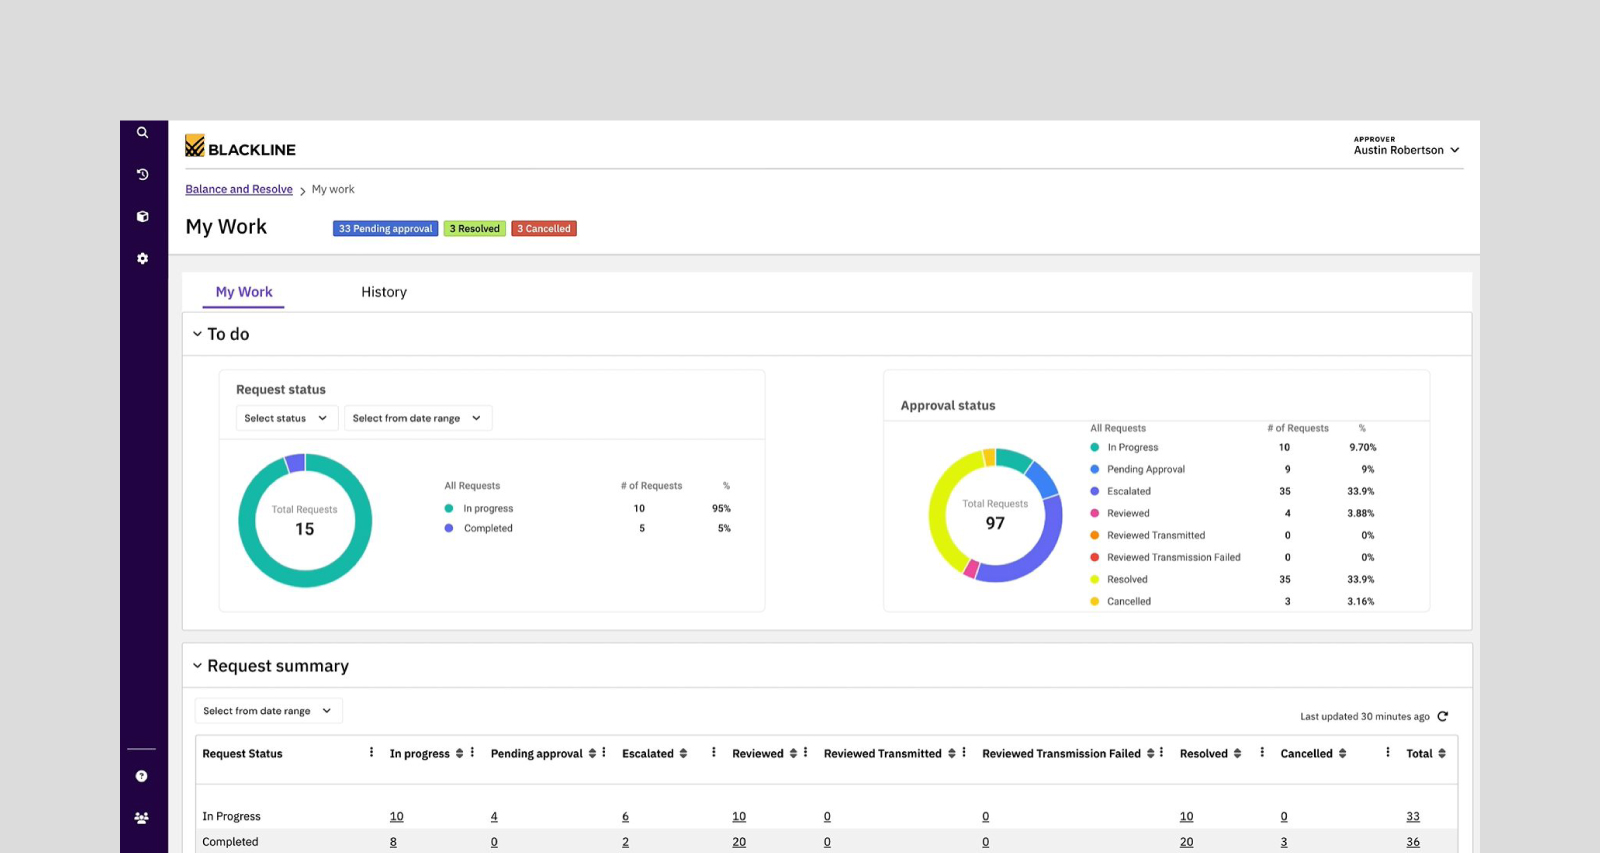Click the Escalated legend color dot

1095,491
